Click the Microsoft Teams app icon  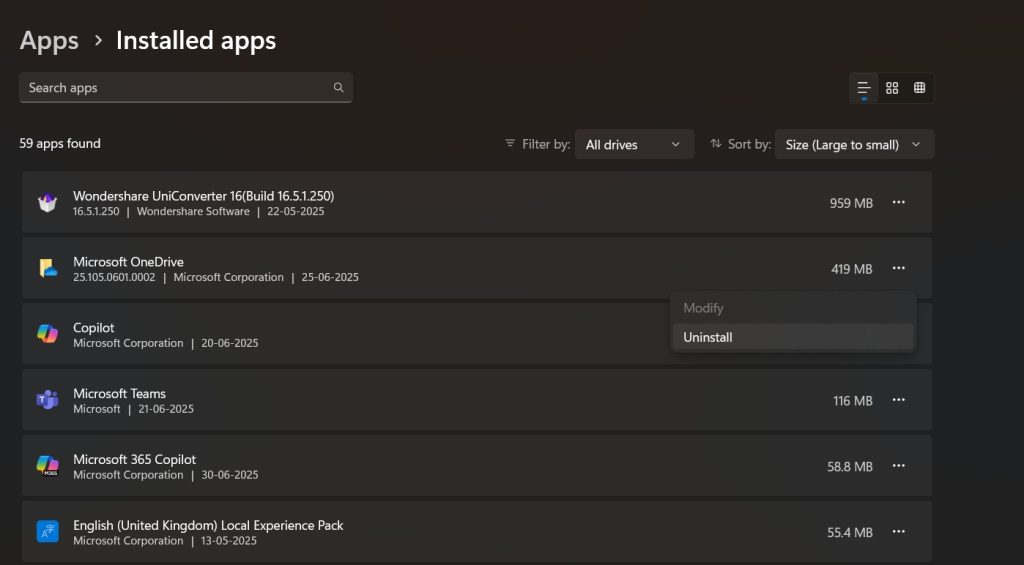(x=47, y=400)
